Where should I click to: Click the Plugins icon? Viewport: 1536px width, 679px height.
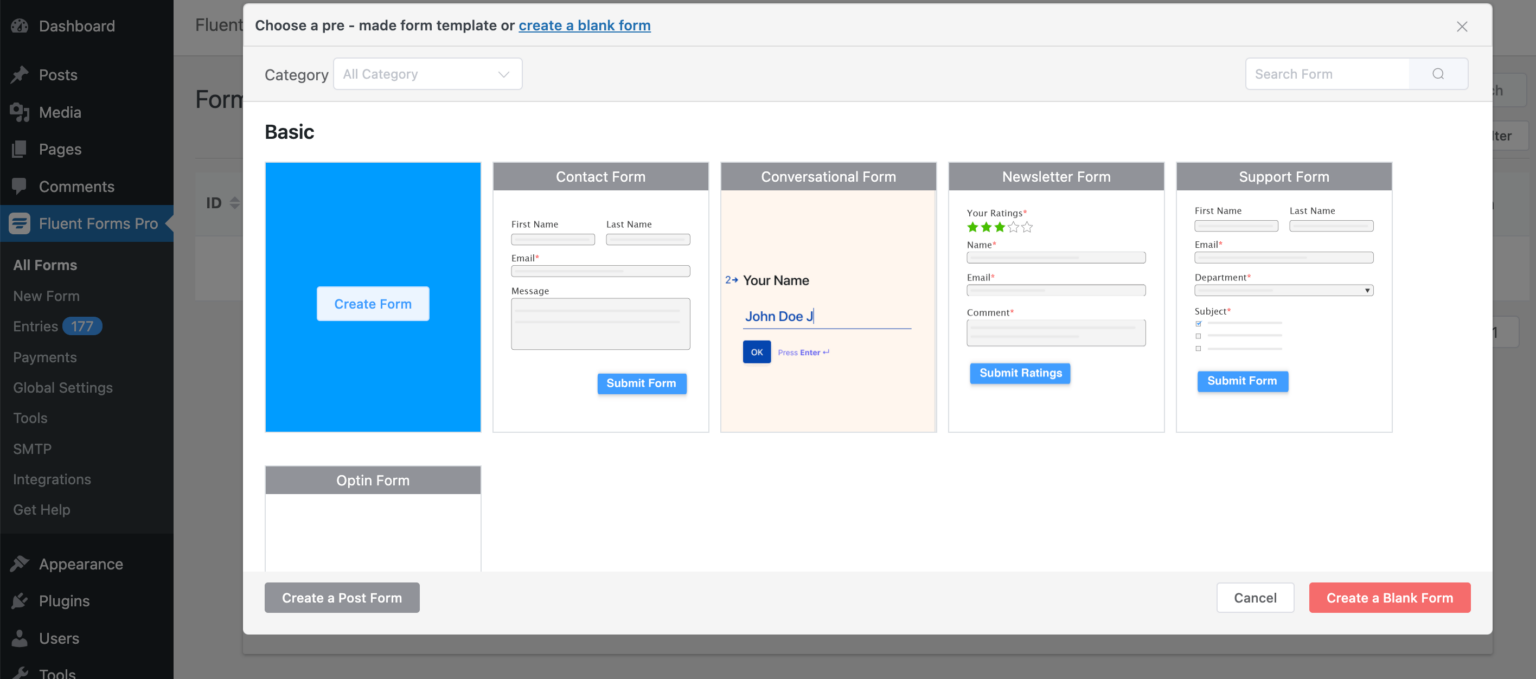pyautogui.click(x=22, y=600)
